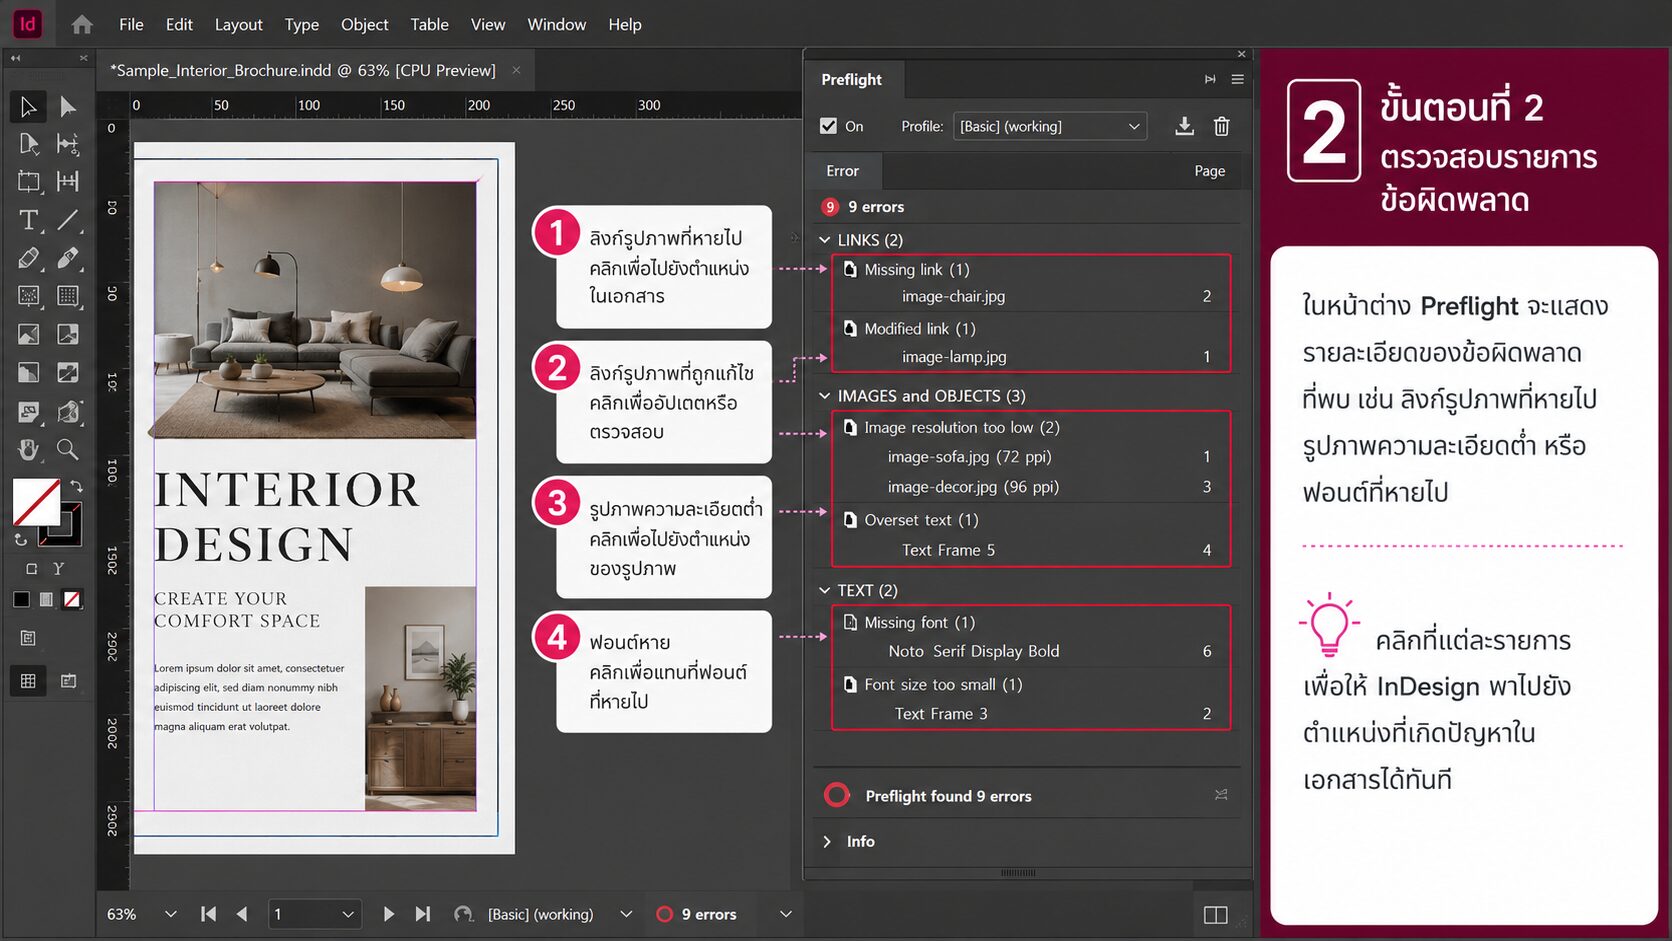Open the page number dropdown

[348, 914]
